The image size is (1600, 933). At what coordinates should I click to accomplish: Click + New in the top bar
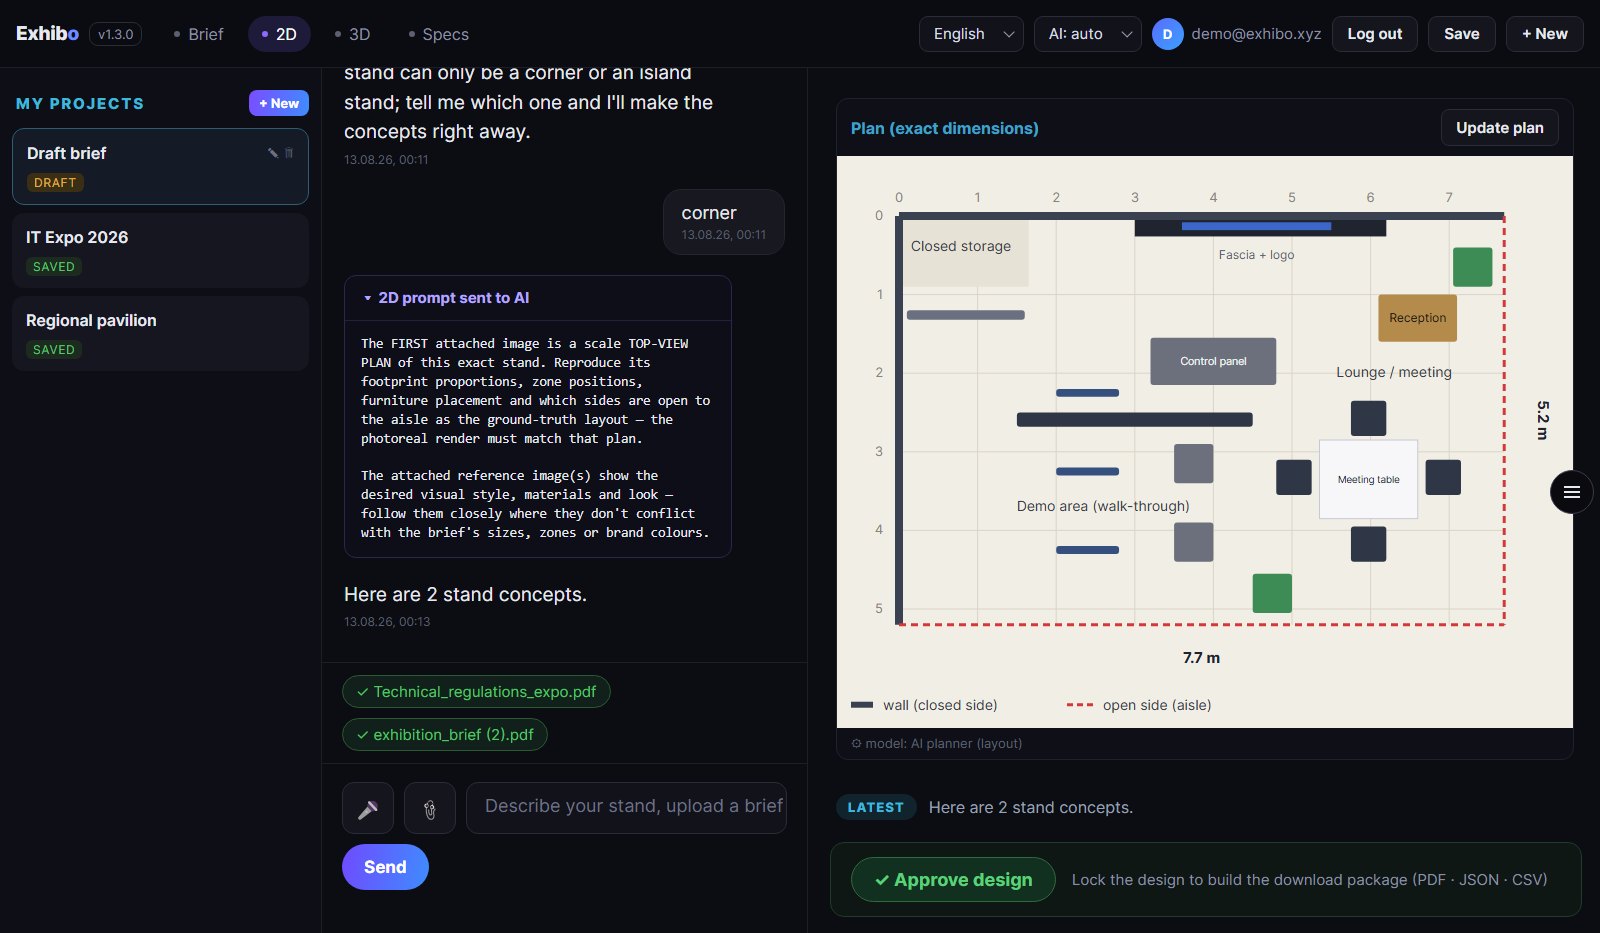1544,34
